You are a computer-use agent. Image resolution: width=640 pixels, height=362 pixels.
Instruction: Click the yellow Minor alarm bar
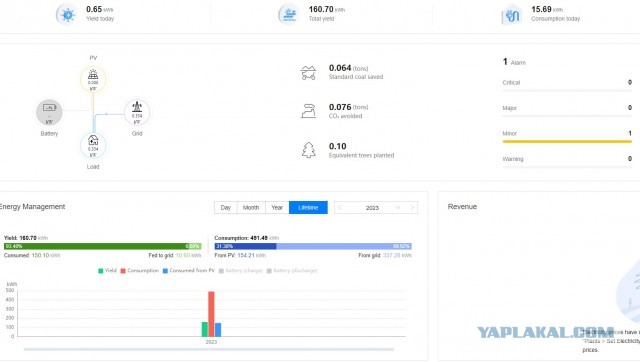[x=567, y=142]
